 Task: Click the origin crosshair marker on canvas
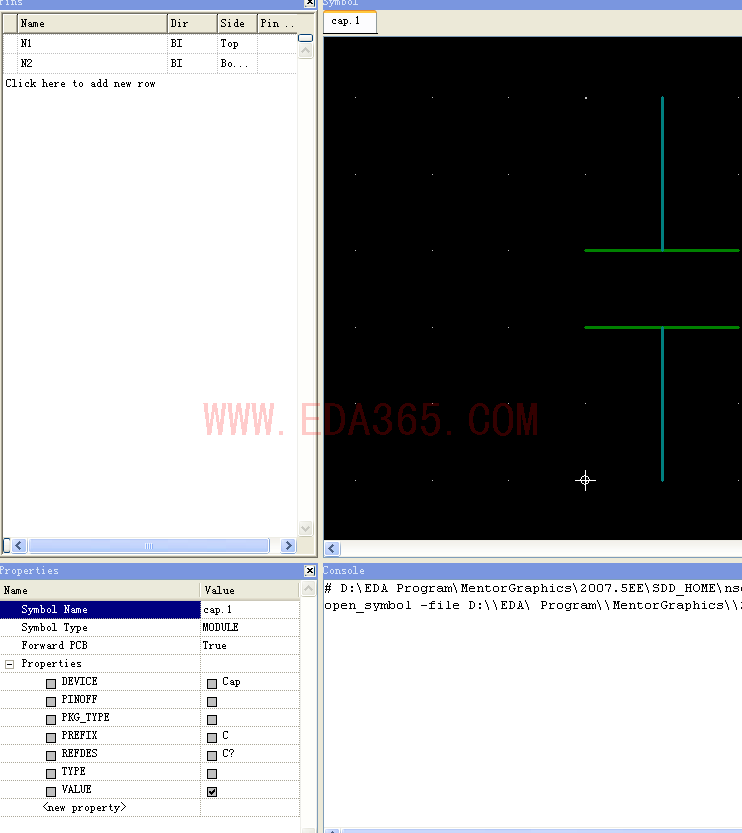[585, 480]
